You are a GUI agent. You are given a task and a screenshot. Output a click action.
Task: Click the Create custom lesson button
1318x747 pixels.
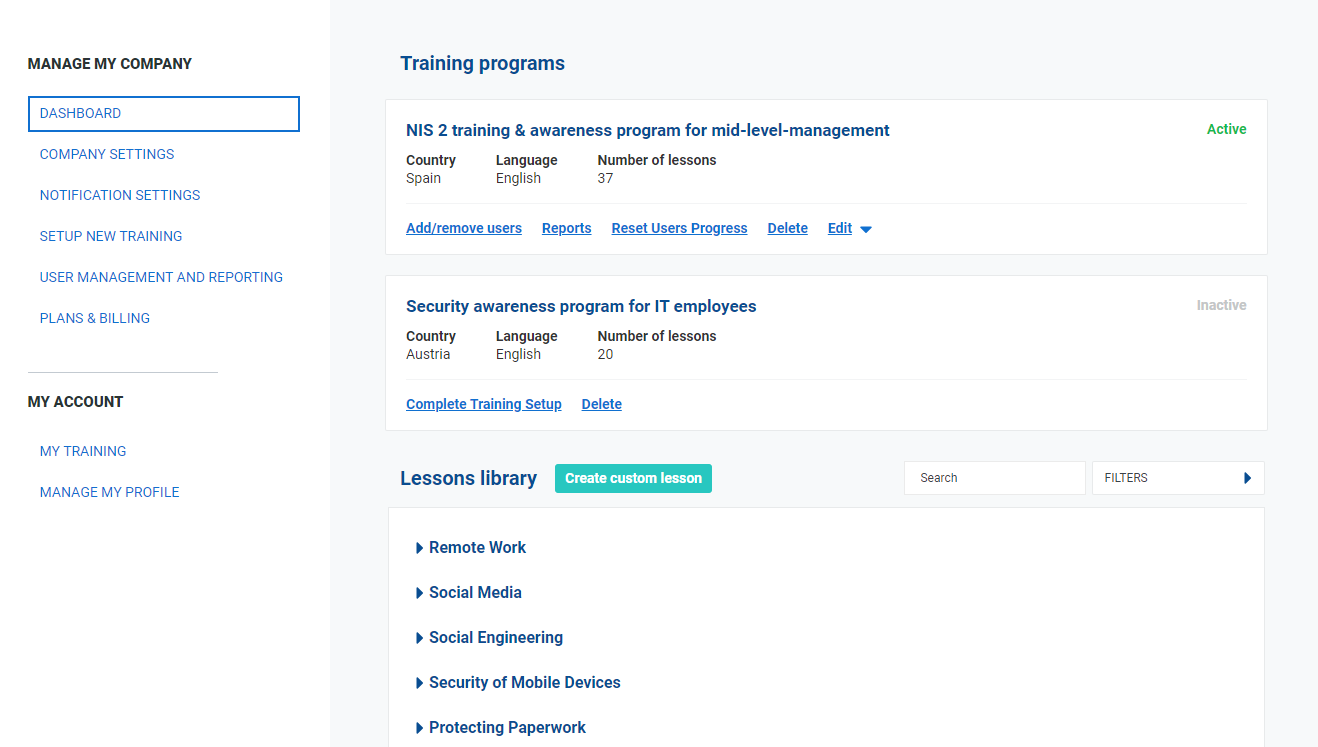(633, 478)
